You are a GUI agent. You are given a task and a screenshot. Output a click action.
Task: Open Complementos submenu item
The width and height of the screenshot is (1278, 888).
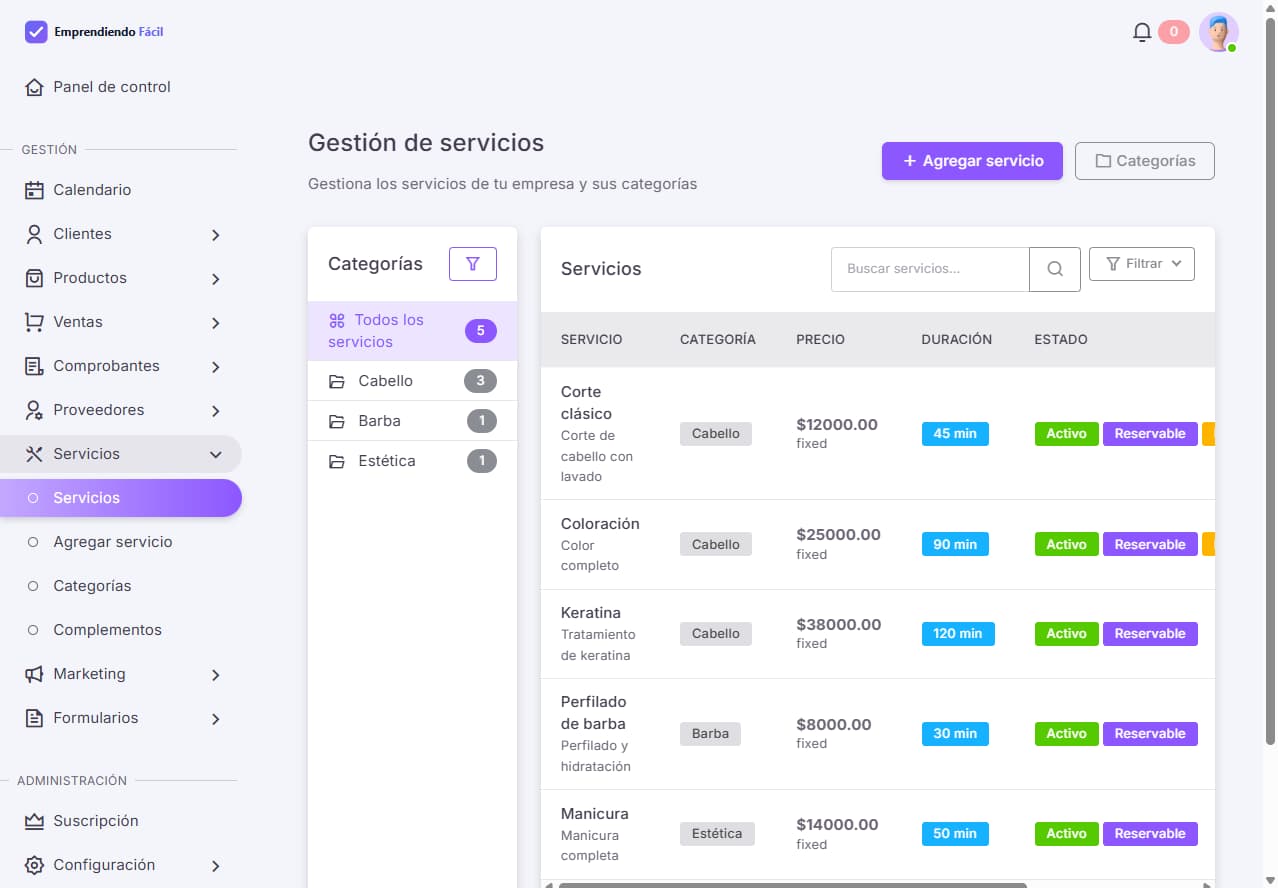[120, 630]
